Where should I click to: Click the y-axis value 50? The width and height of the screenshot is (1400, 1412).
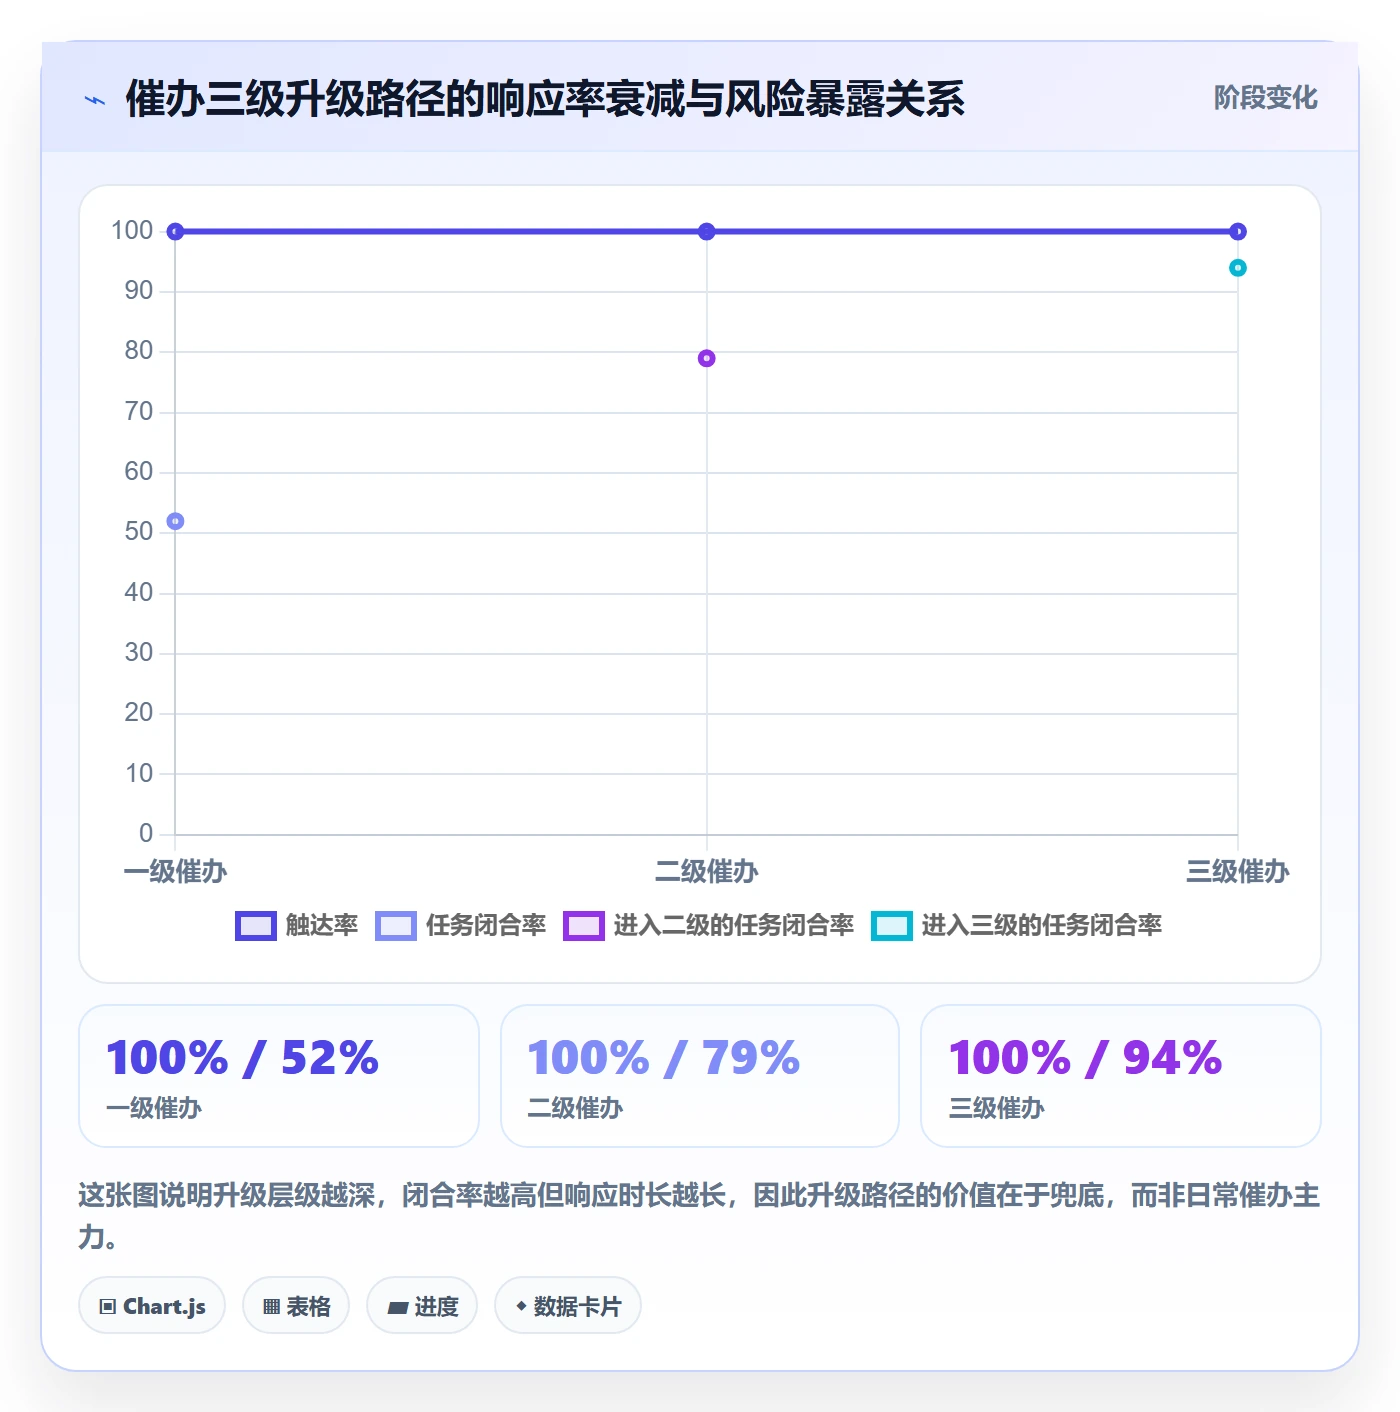click(x=139, y=532)
